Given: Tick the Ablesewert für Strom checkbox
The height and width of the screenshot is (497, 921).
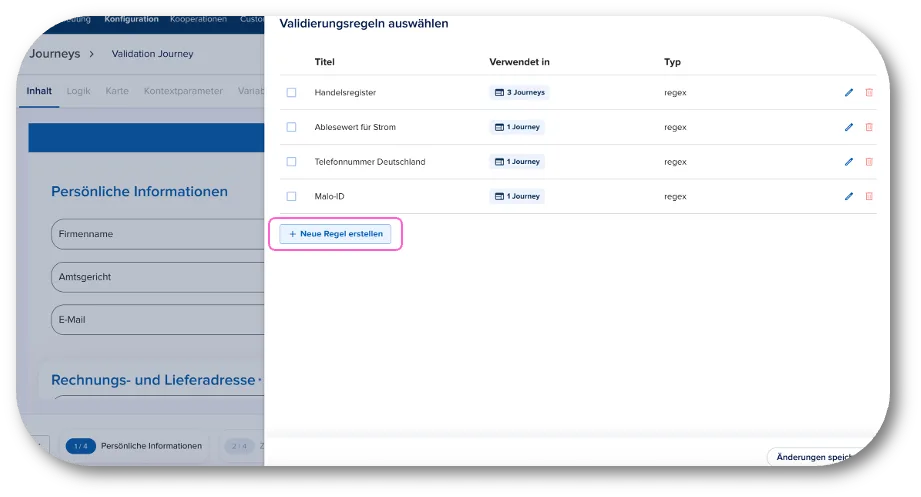Looking at the screenshot, I should tap(291, 127).
